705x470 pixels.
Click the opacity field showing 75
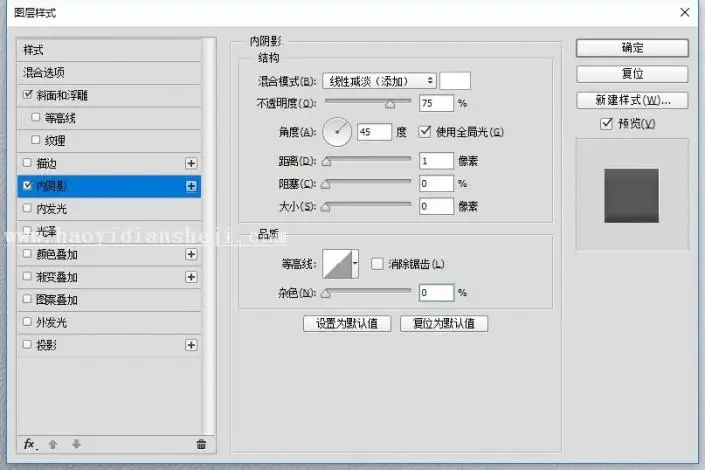click(x=436, y=103)
